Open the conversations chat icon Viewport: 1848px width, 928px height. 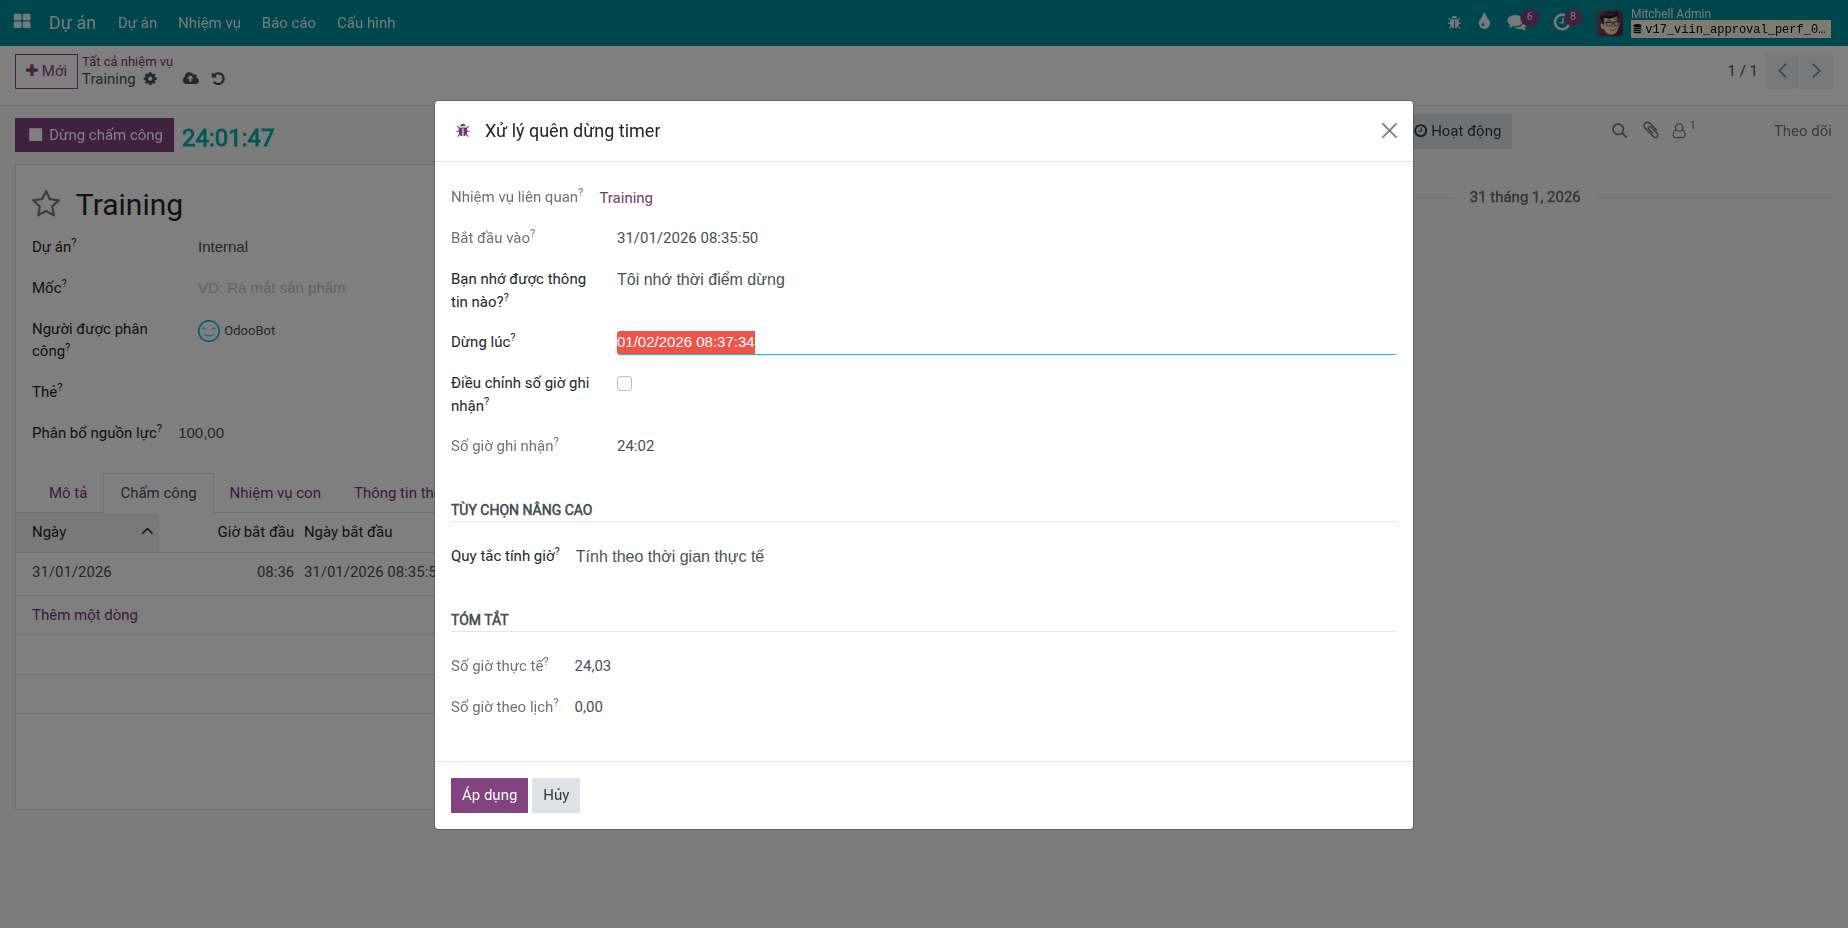click(1517, 22)
